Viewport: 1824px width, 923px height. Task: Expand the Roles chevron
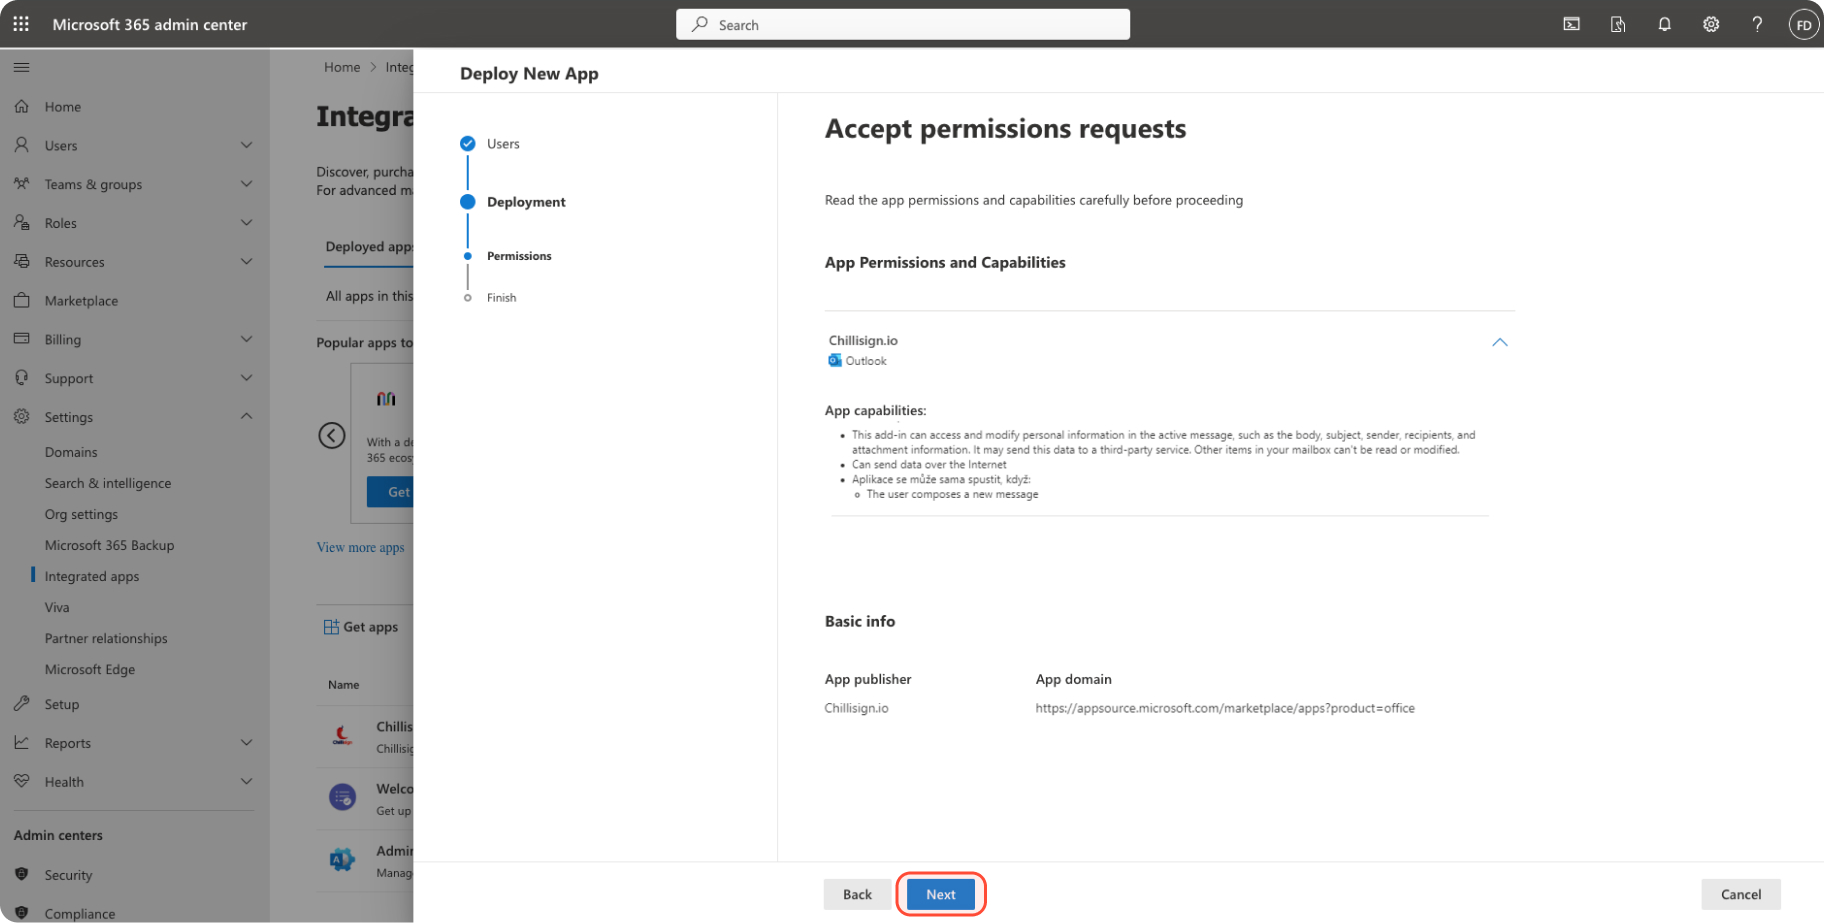[x=246, y=223]
